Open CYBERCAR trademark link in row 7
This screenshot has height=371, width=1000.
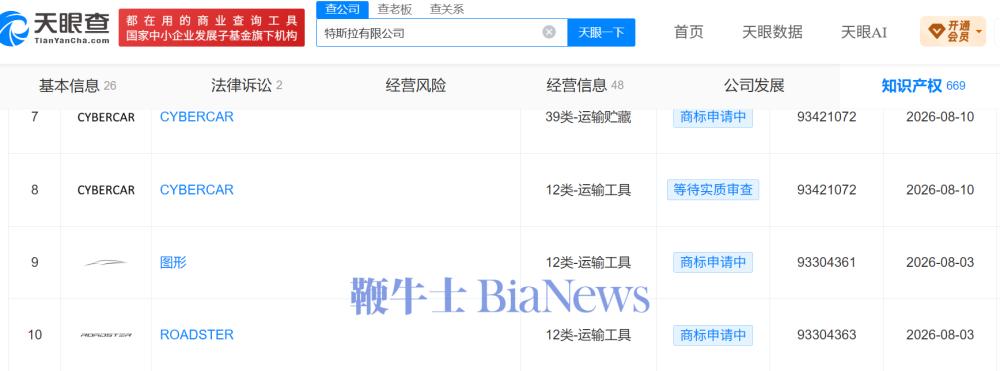[x=196, y=117]
